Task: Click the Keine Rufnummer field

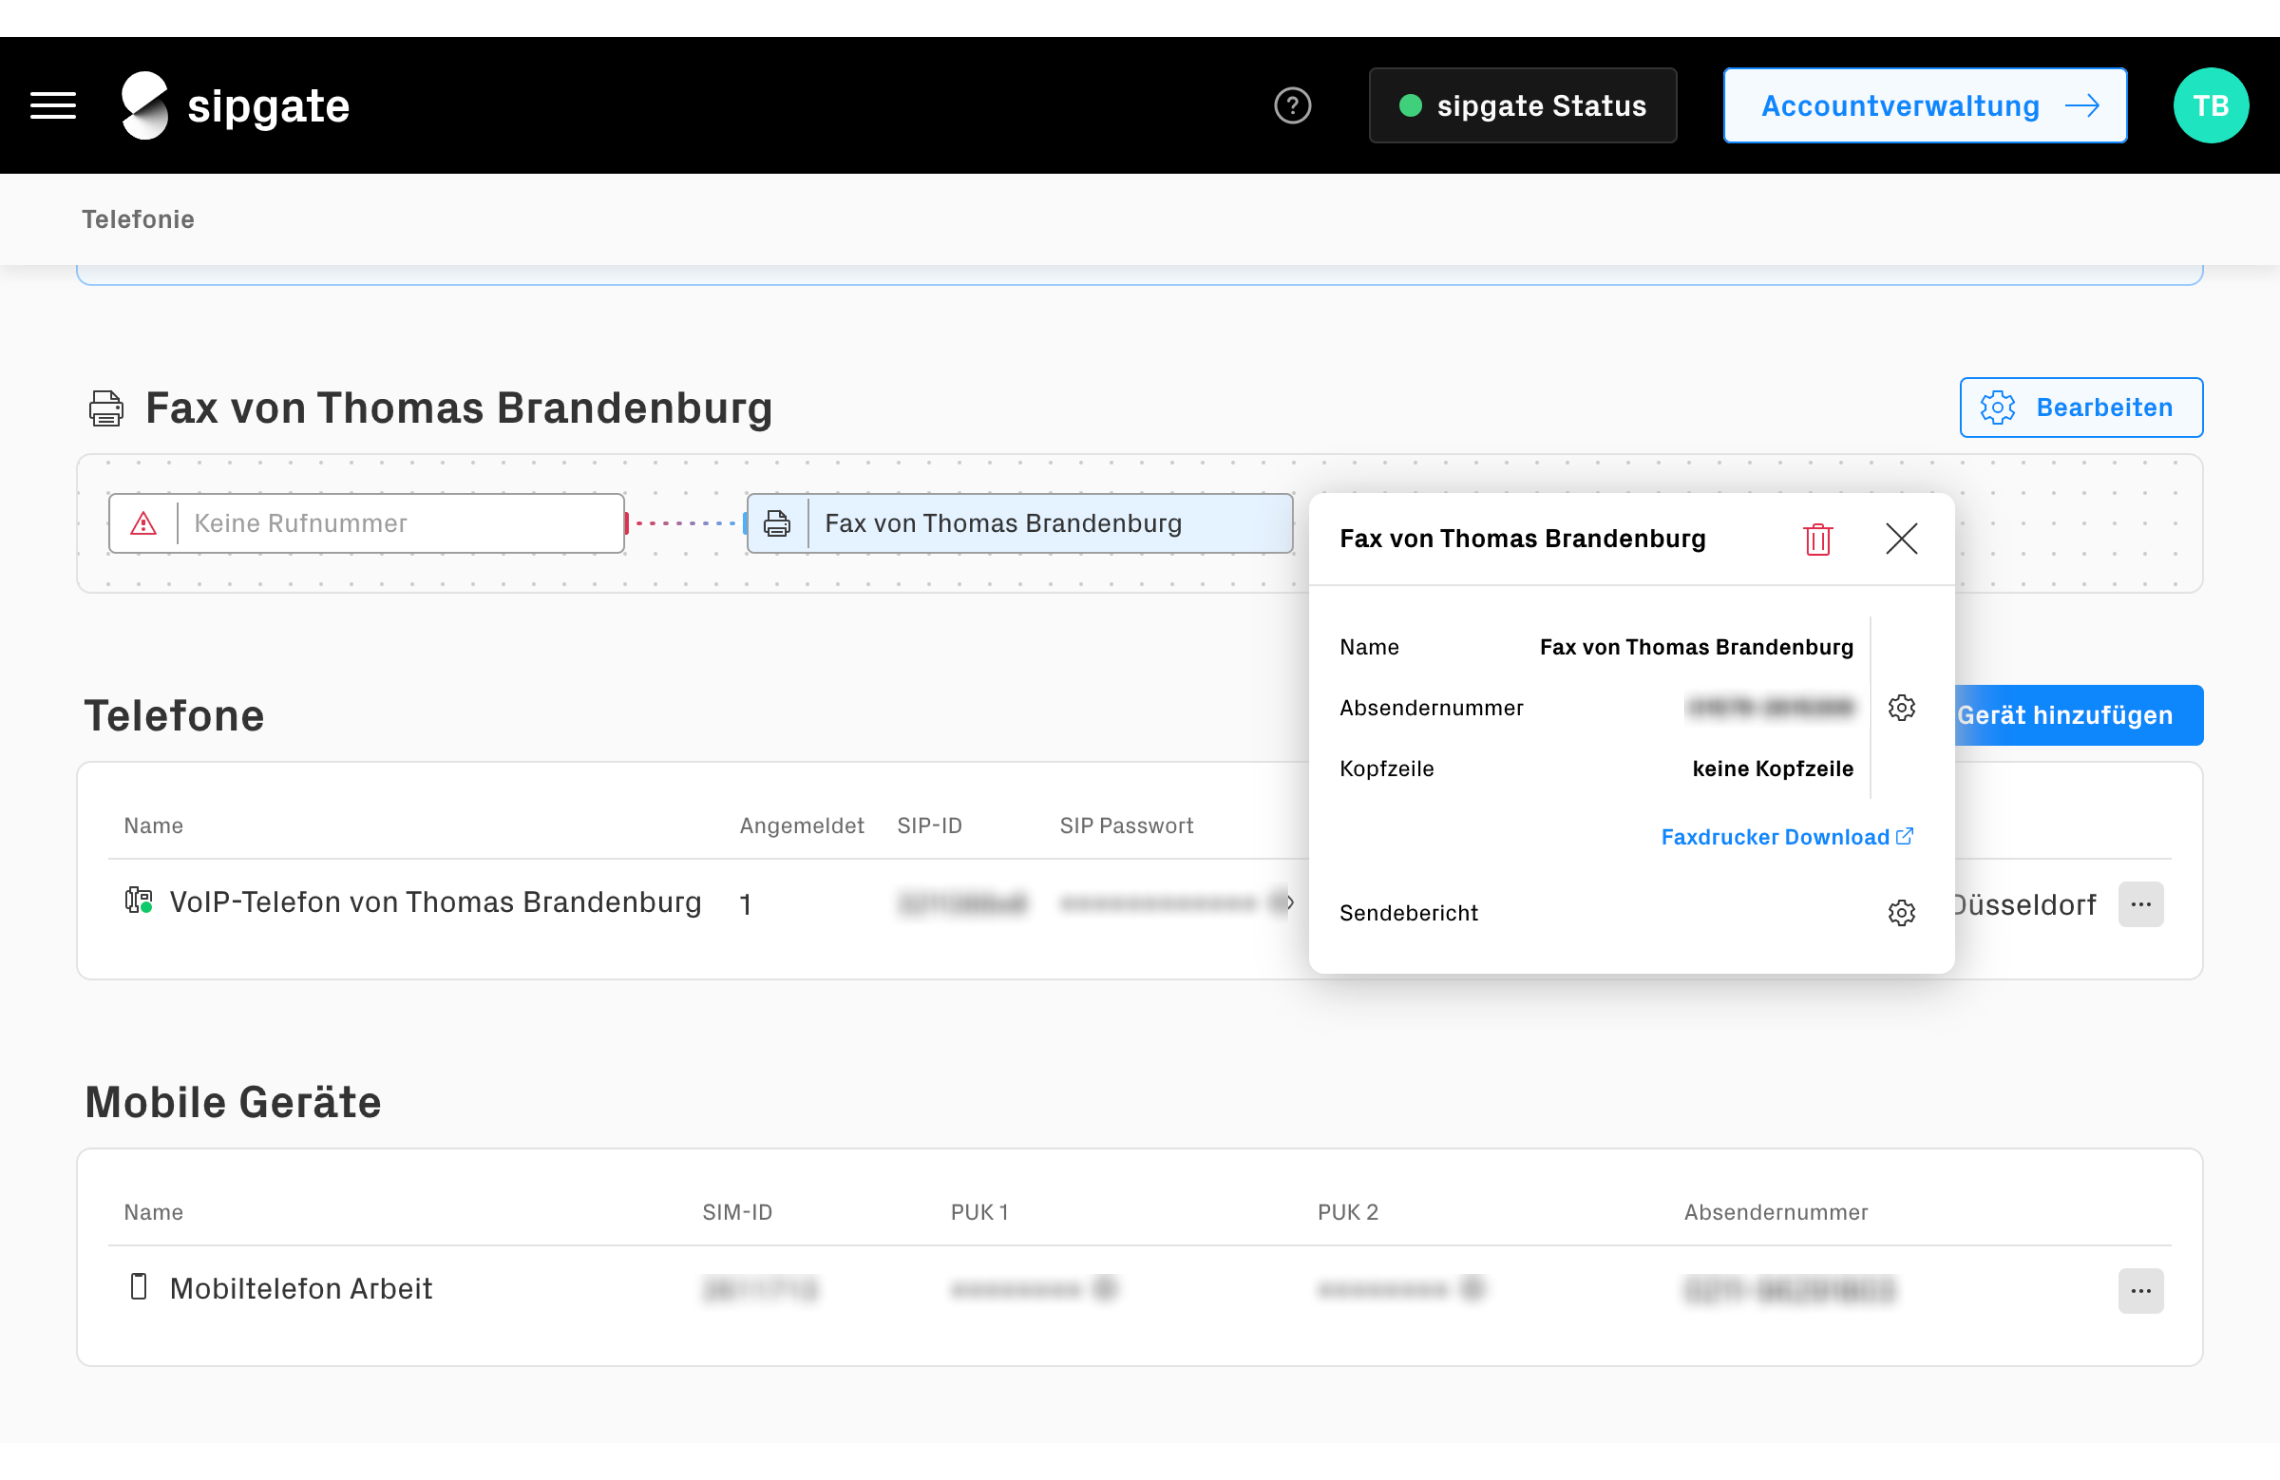Action: pos(400,523)
